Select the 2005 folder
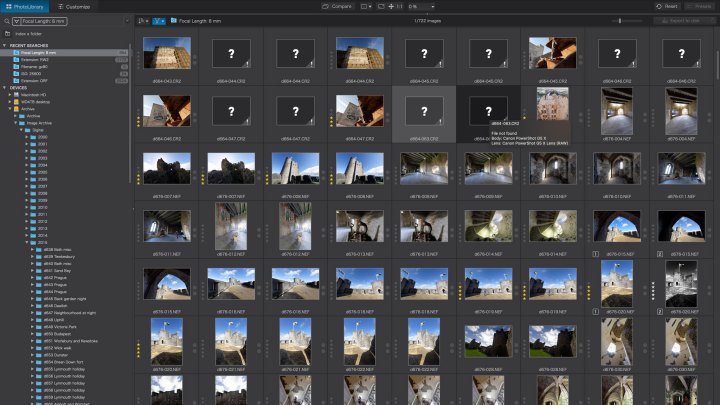Viewport: 720px width, 405px height. click(43, 172)
